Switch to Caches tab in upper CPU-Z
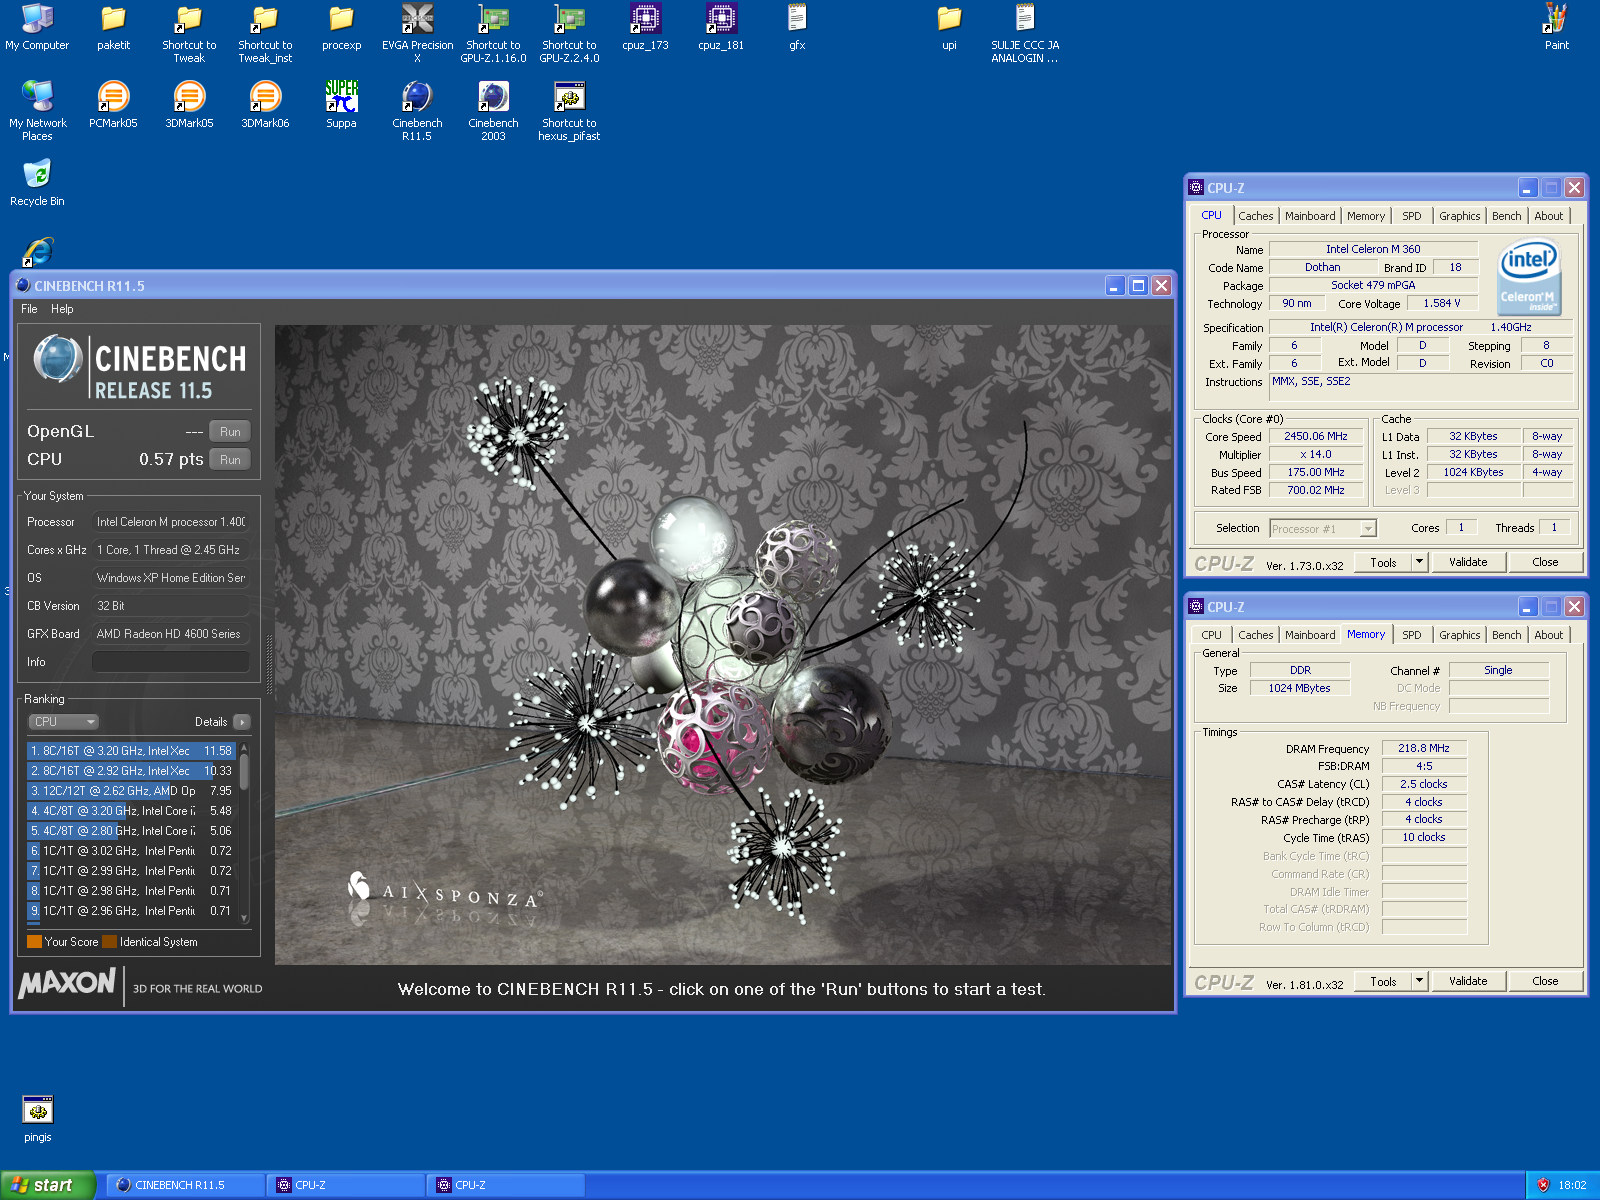This screenshot has width=1600, height=1200. [x=1255, y=216]
